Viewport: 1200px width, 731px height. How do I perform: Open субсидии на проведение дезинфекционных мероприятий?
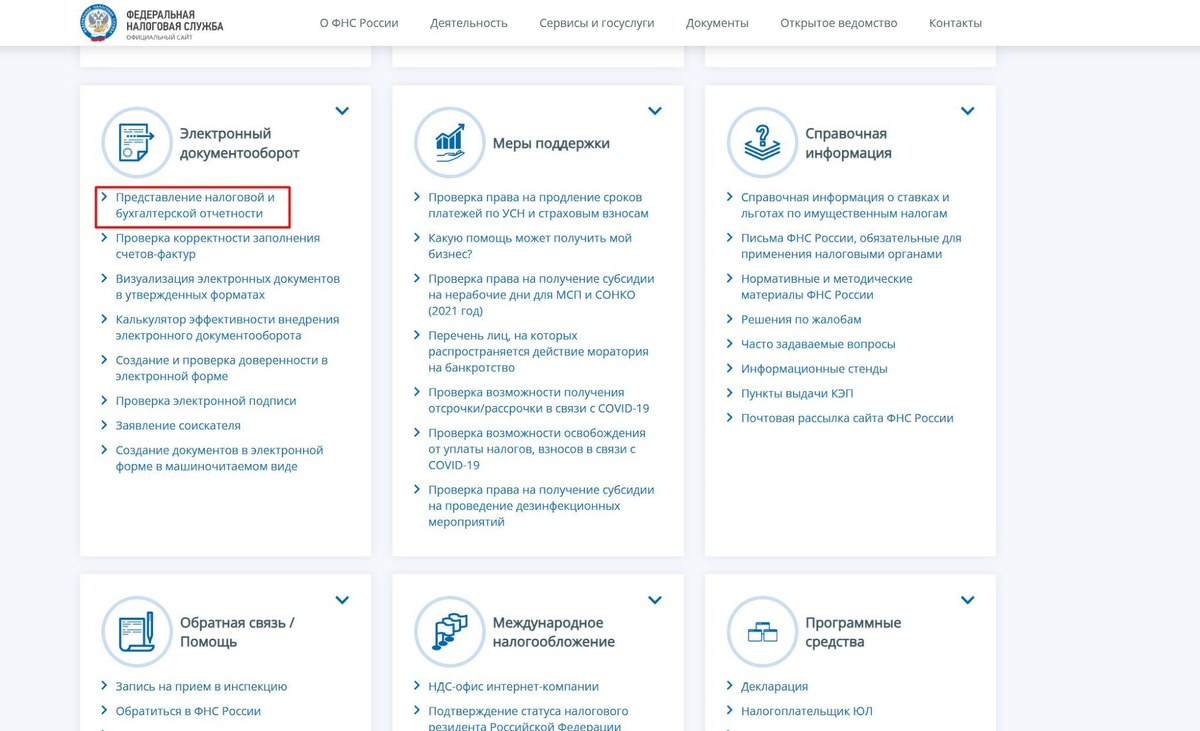[x=541, y=506]
